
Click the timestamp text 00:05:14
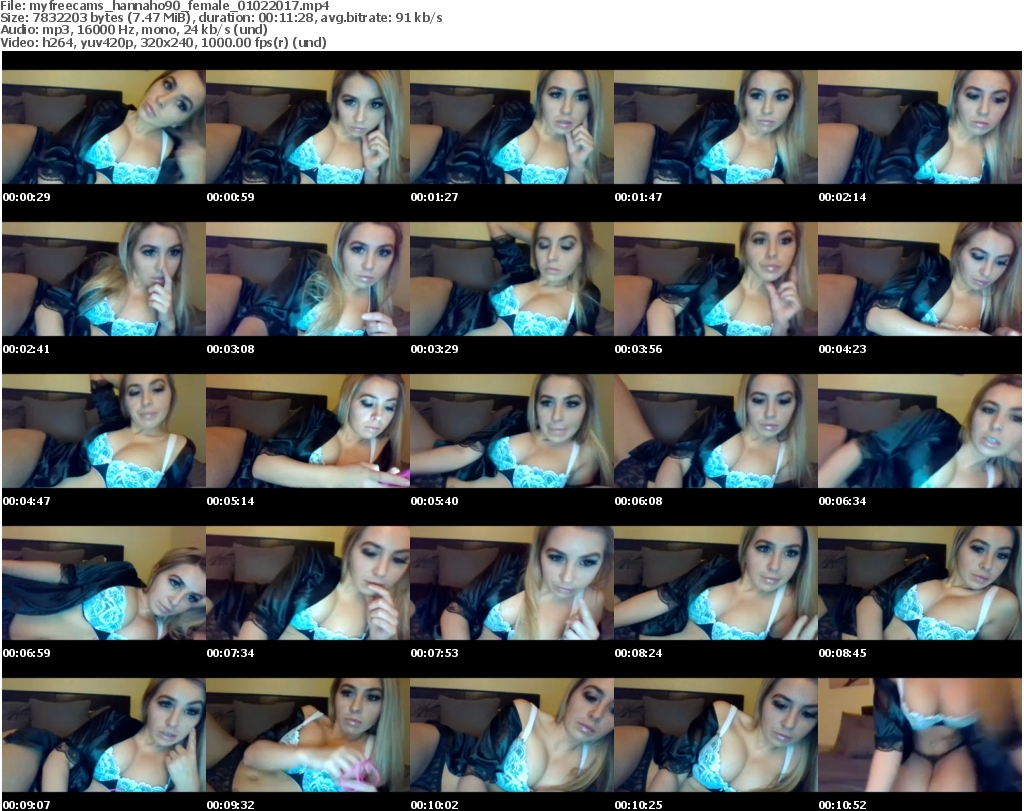(230, 501)
